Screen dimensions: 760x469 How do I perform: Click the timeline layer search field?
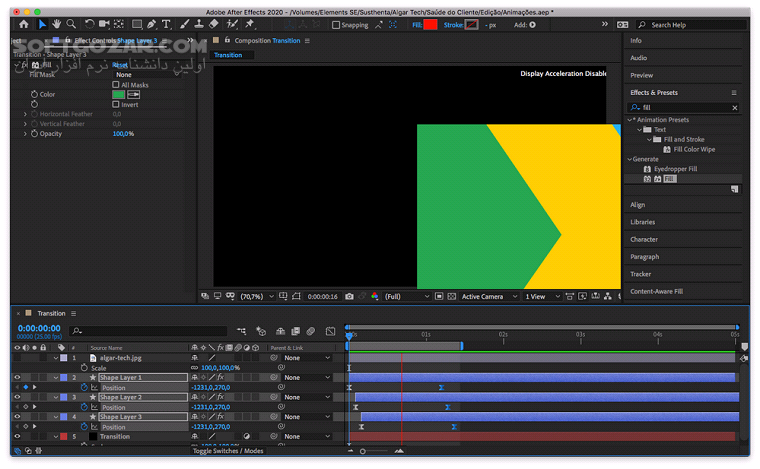click(149, 331)
